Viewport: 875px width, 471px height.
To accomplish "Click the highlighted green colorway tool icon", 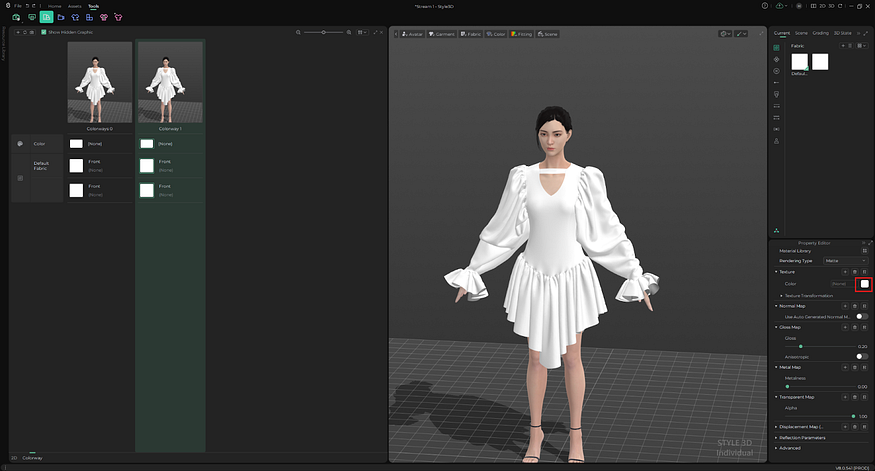I will pos(46,17).
